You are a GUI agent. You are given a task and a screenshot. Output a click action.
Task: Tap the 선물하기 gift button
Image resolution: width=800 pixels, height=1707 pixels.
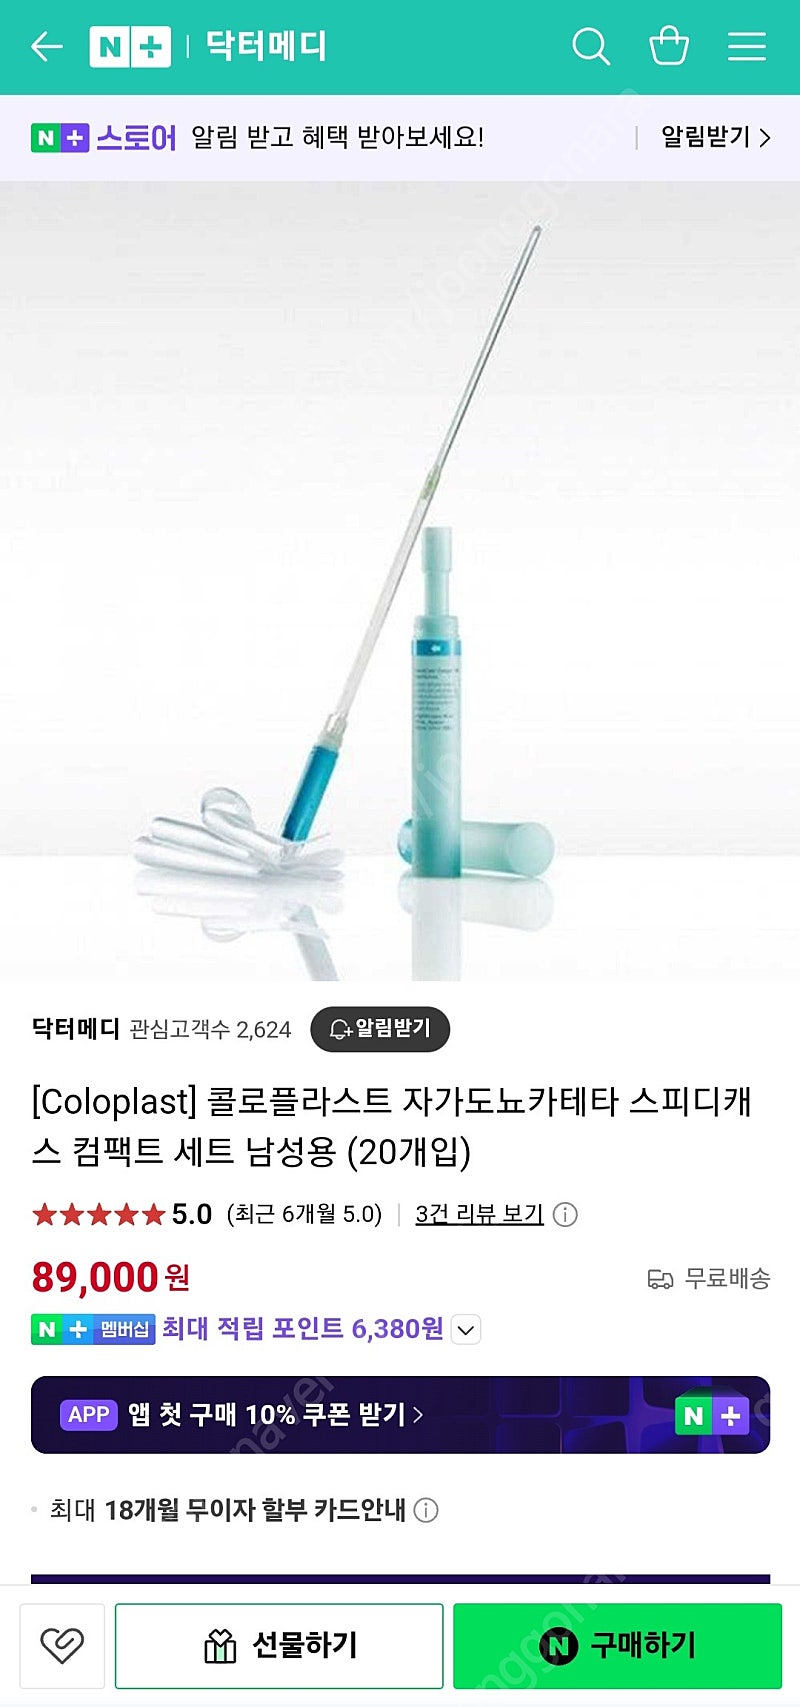[x=279, y=1646]
